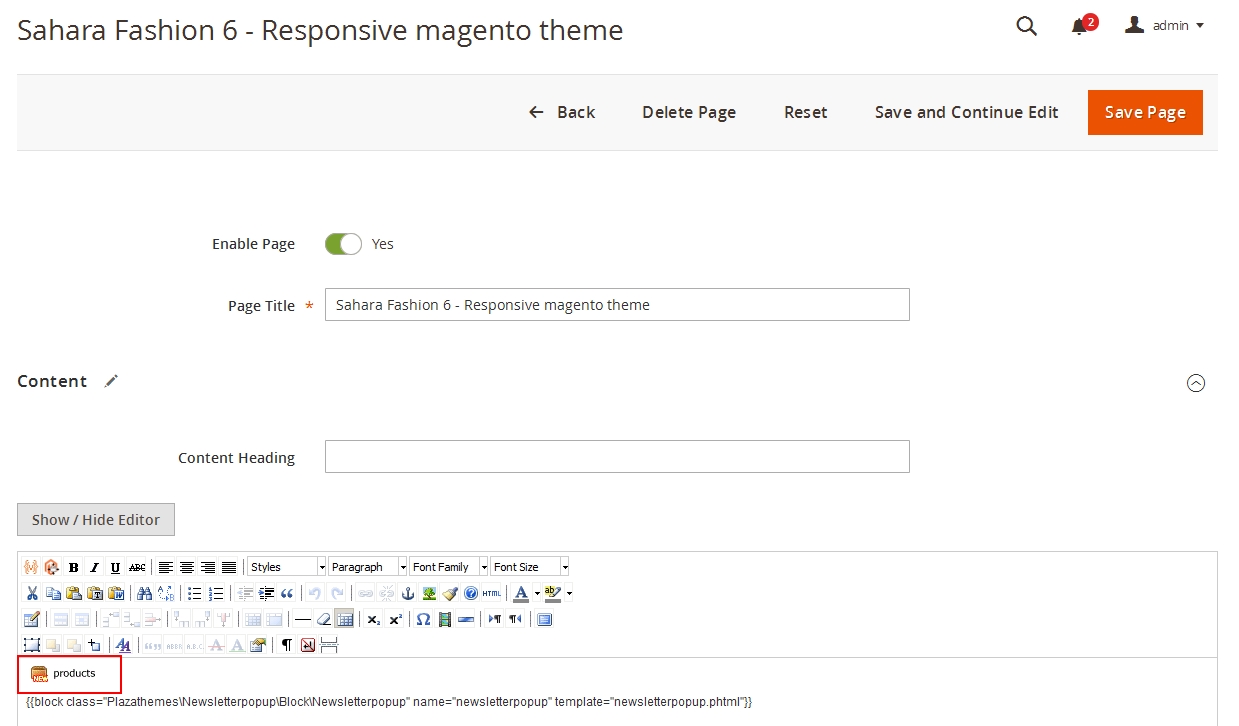Click the search magnifier icon in header
The image size is (1239, 726).
point(1026,27)
